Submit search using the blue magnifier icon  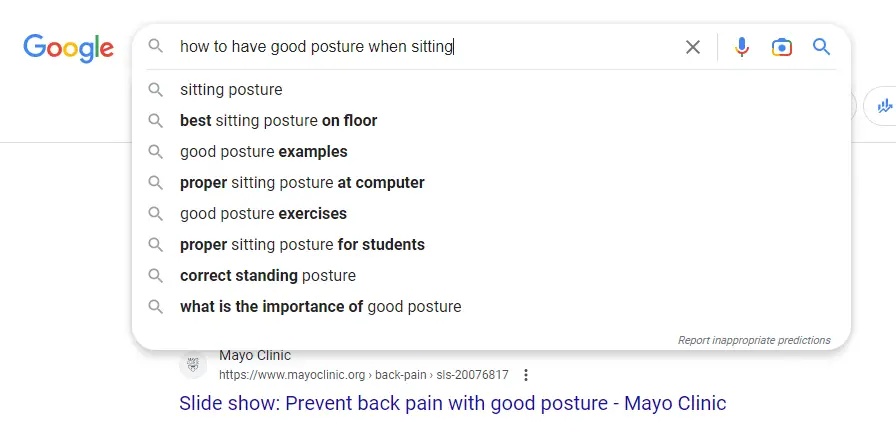[x=821, y=47]
